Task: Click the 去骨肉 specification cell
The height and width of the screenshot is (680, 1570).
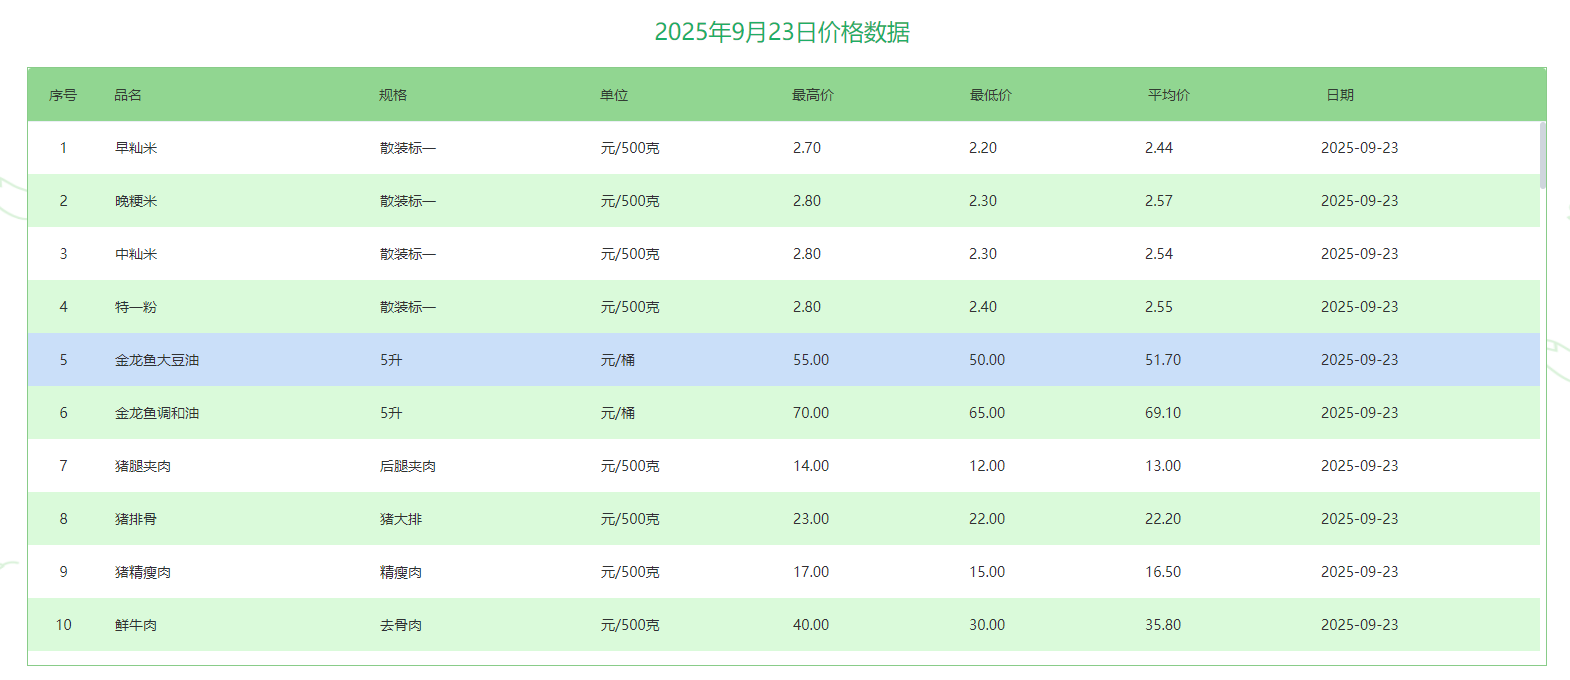Action: (401, 625)
